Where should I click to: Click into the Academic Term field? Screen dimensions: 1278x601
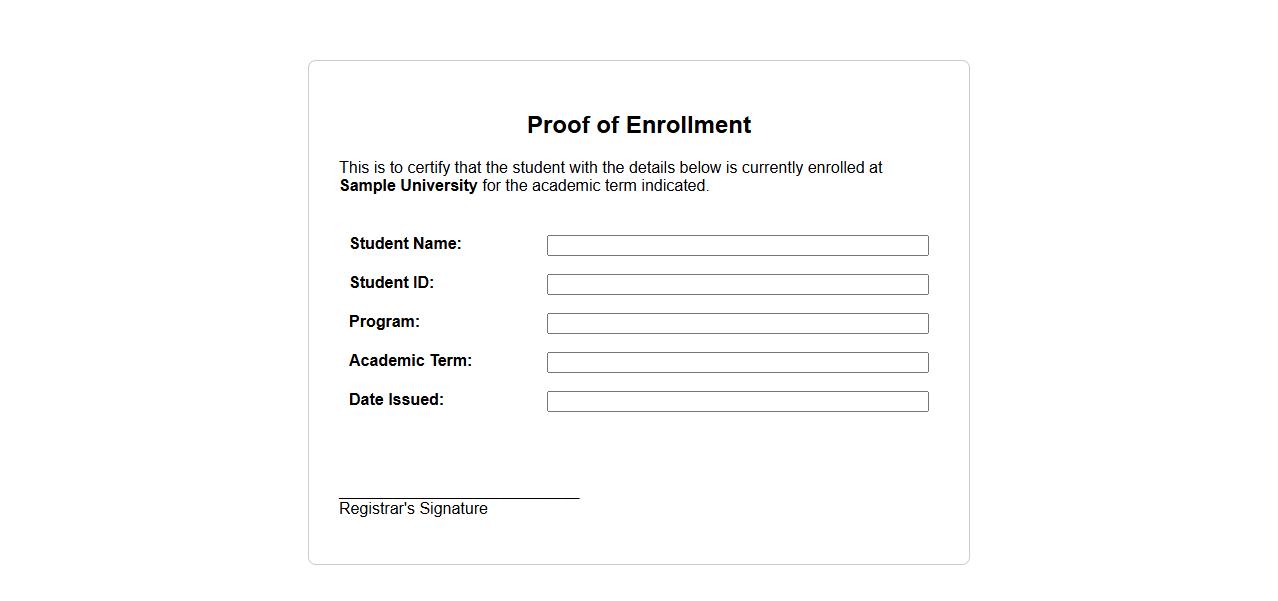[x=737, y=362]
